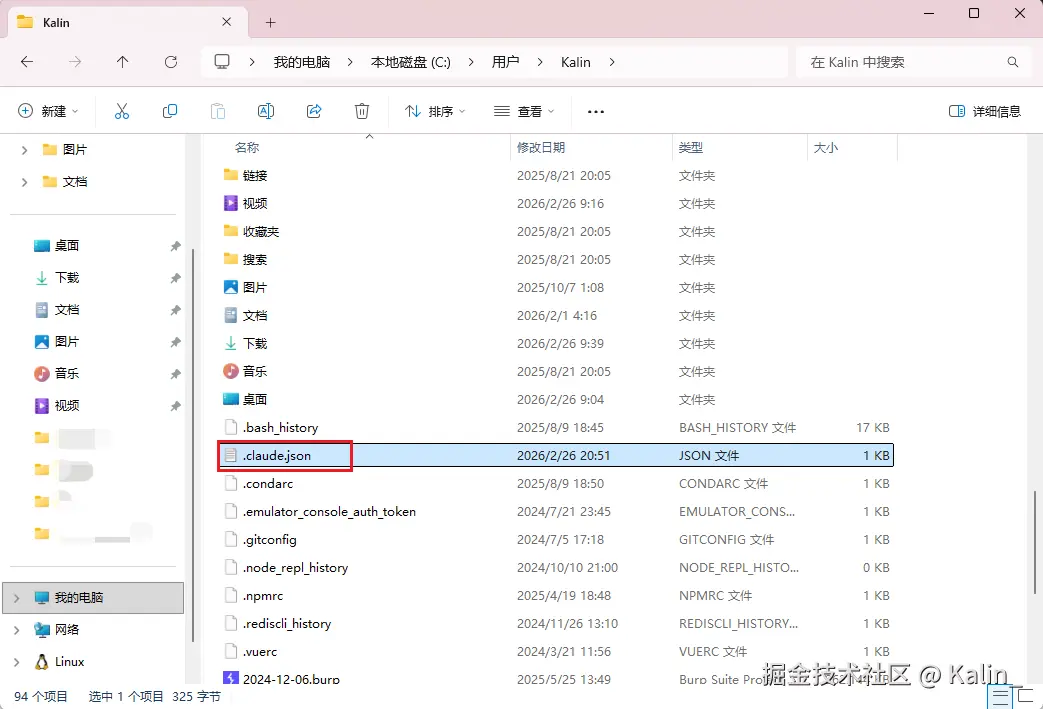The width and height of the screenshot is (1043, 709).
Task: Go back with the left arrow
Action: (27, 62)
